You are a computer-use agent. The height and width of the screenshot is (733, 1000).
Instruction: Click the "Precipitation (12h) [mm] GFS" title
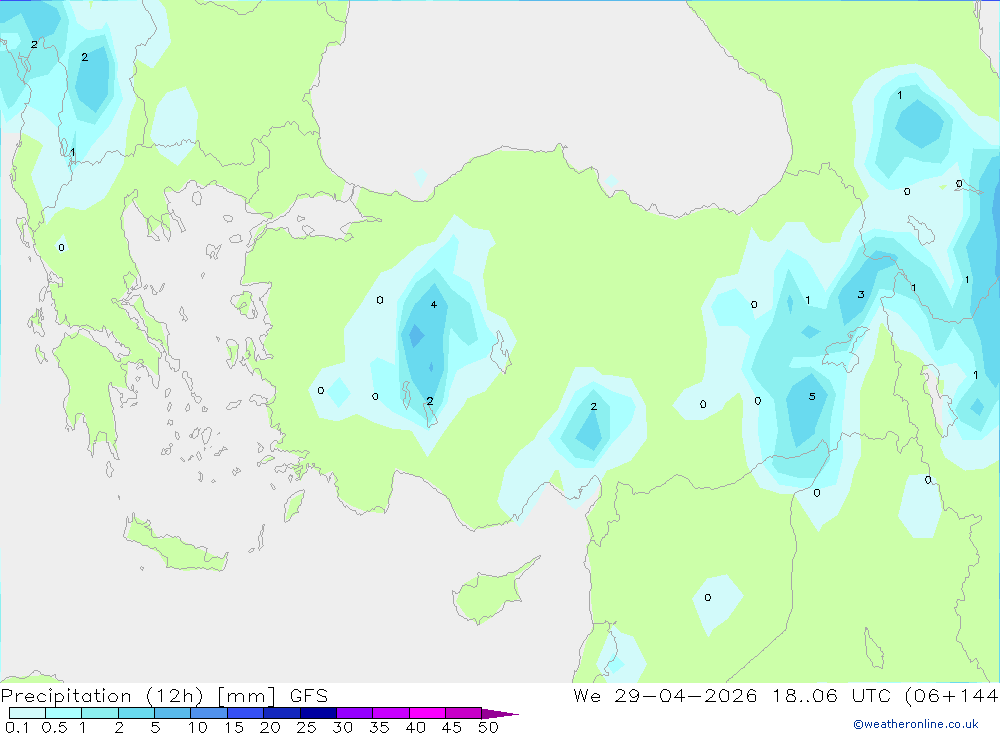pyautogui.click(x=164, y=696)
